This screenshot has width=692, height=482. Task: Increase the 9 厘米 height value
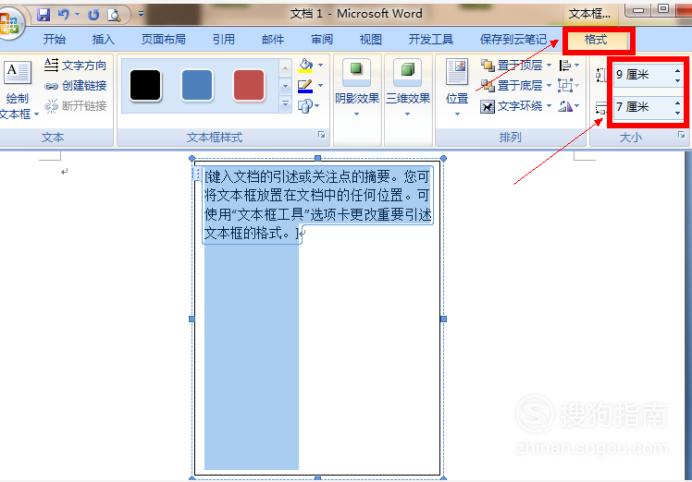pos(677,70)
